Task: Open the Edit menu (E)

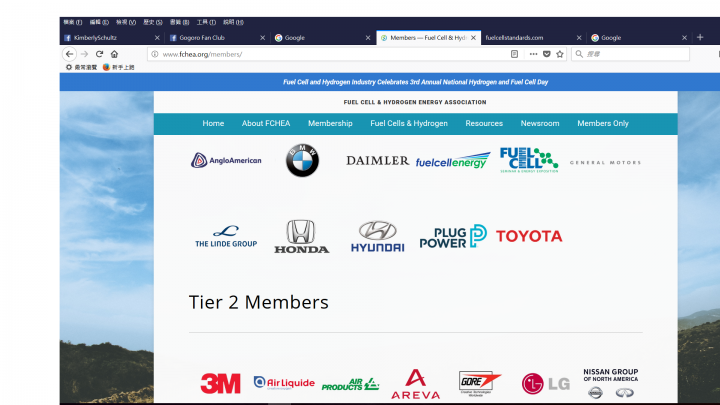Action: [99, 22]
